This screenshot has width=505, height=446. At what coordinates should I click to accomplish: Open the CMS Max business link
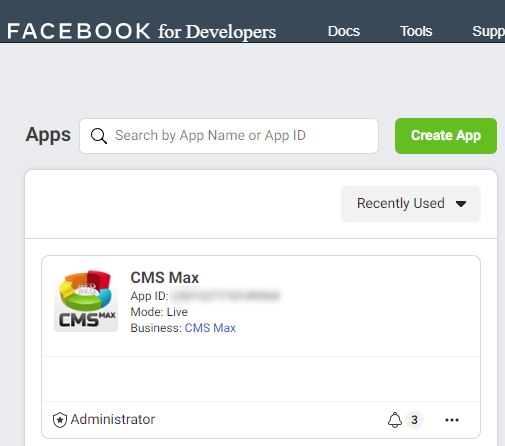coord(210,328)
